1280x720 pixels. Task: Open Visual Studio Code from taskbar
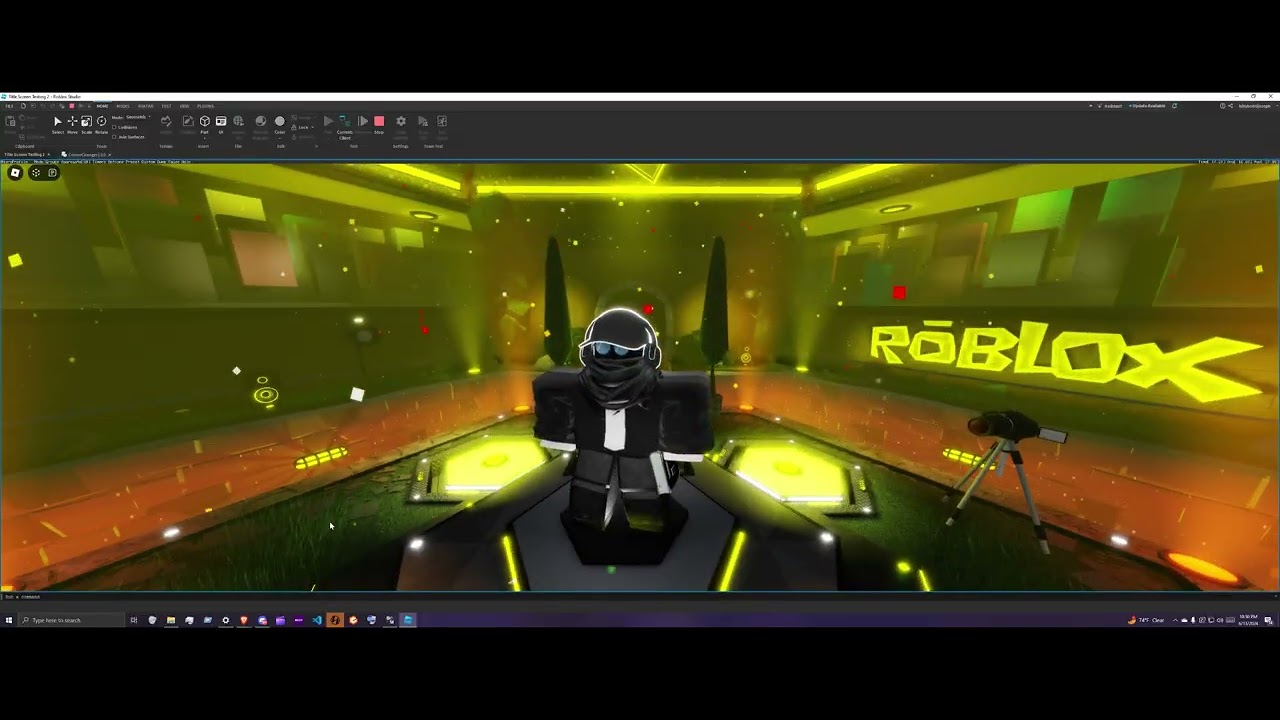(317, 620)
